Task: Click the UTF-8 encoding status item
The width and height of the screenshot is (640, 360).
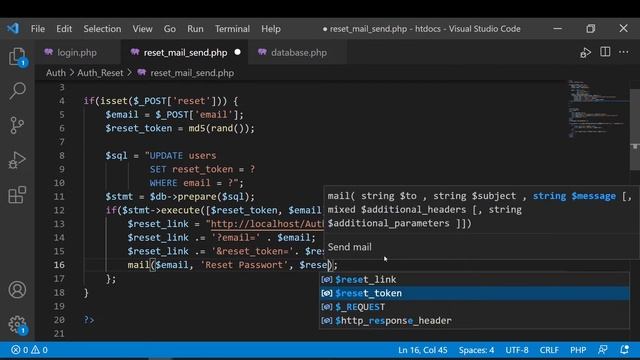Action: click(x=517, y=350)
